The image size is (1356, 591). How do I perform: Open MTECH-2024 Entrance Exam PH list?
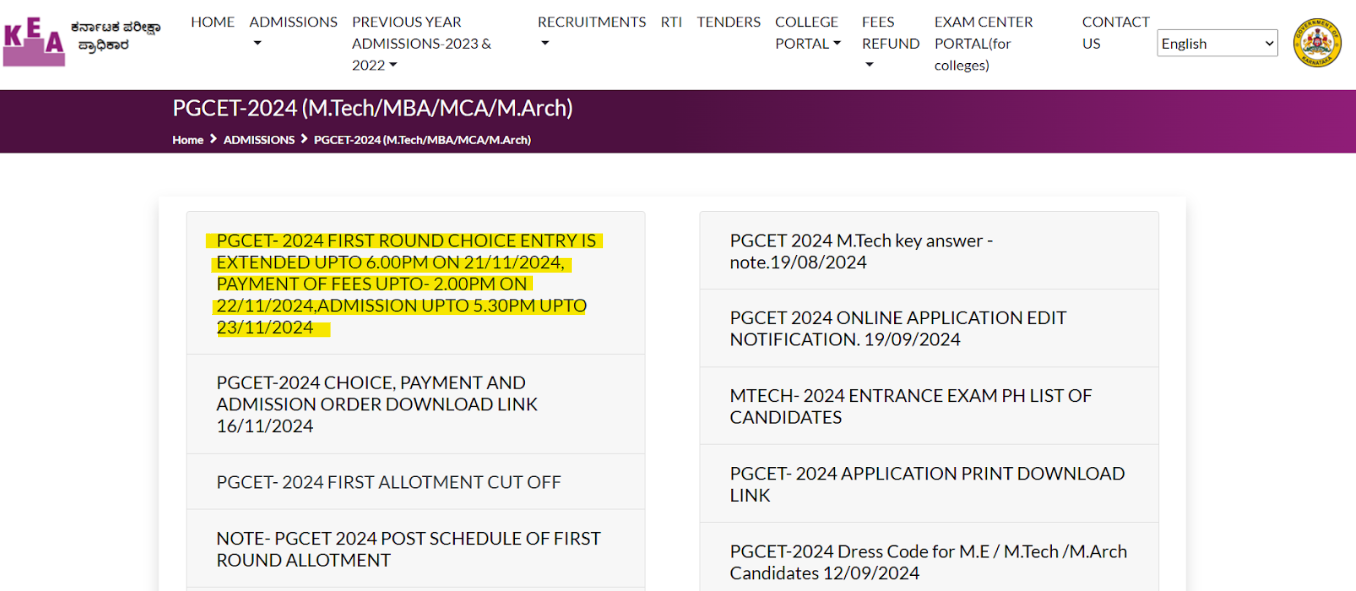tap(910, 406)
